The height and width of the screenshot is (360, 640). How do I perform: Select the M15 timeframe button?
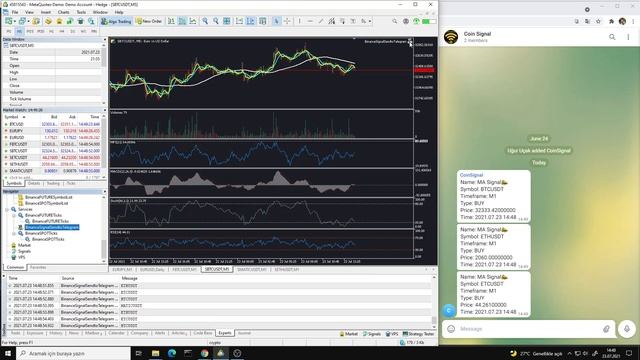pos(30,31)
